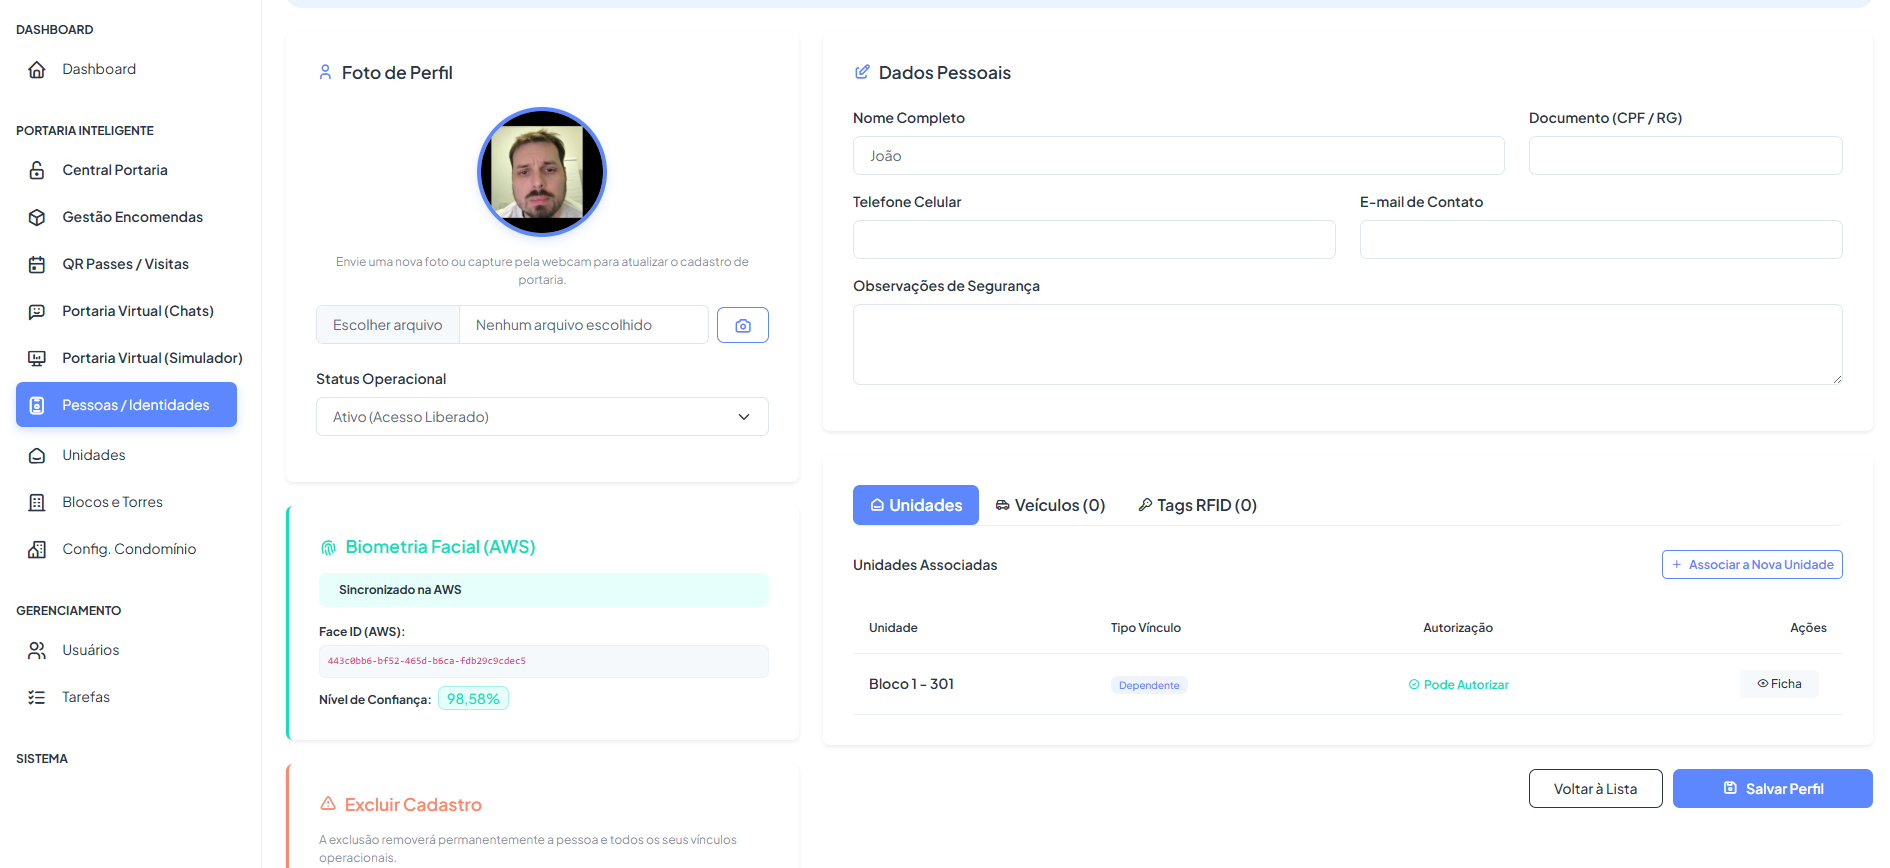Click the Usuários people icon
Image resolution: width=1890 pixels, height=868 pixels.
(x=37, y=650)
